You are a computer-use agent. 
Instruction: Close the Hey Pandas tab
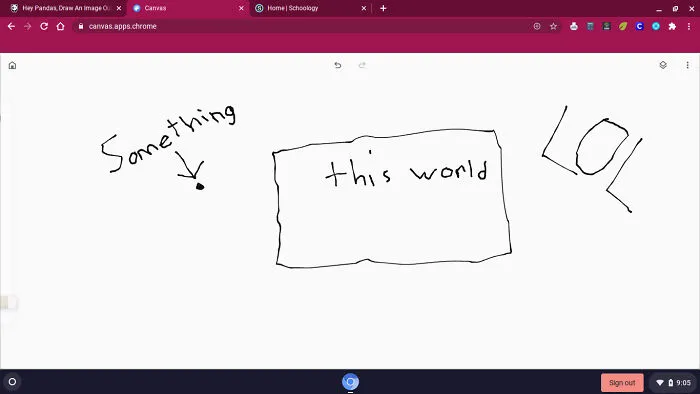119,8
